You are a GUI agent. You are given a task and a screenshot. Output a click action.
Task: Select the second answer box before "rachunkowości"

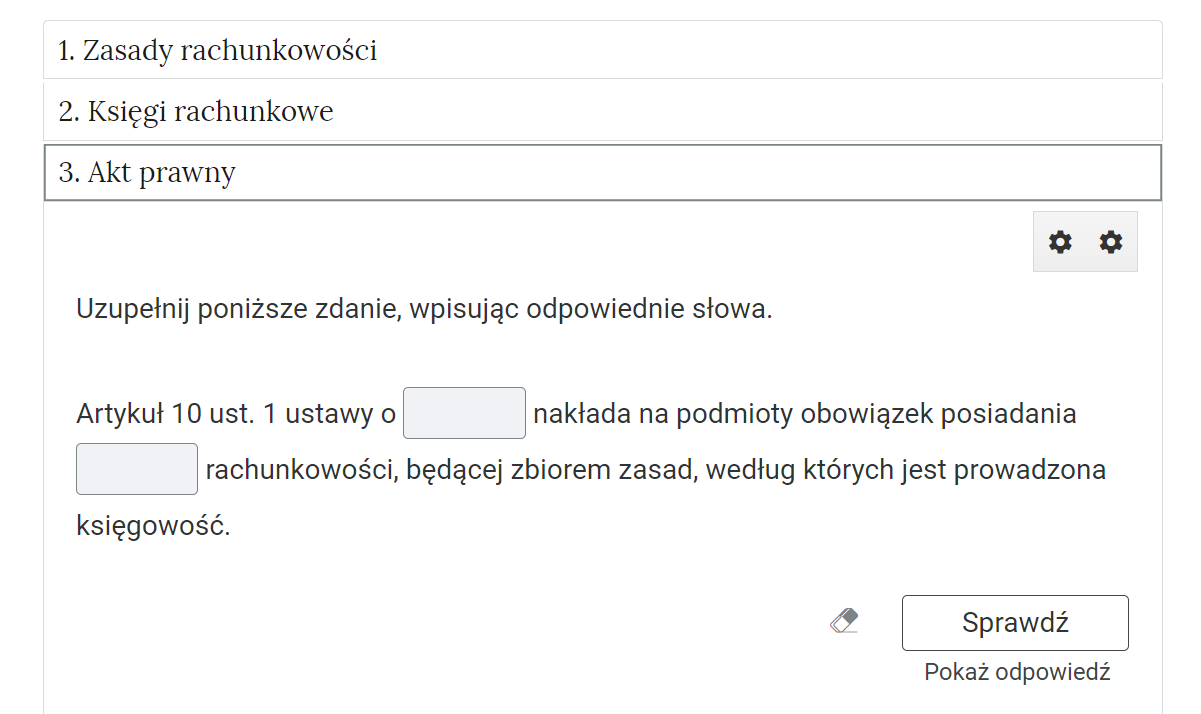(x=136, y=468)
